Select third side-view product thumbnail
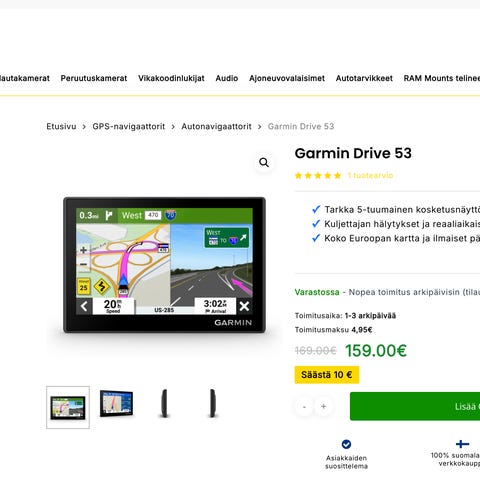 [x=164, y=403]
